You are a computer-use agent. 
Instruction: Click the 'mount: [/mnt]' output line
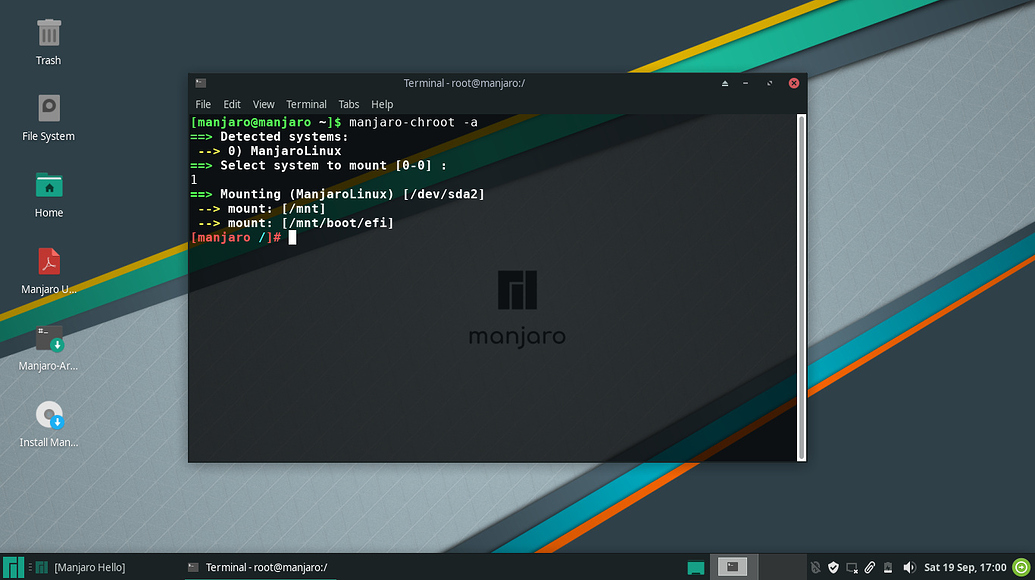click(x=262, y=209)
